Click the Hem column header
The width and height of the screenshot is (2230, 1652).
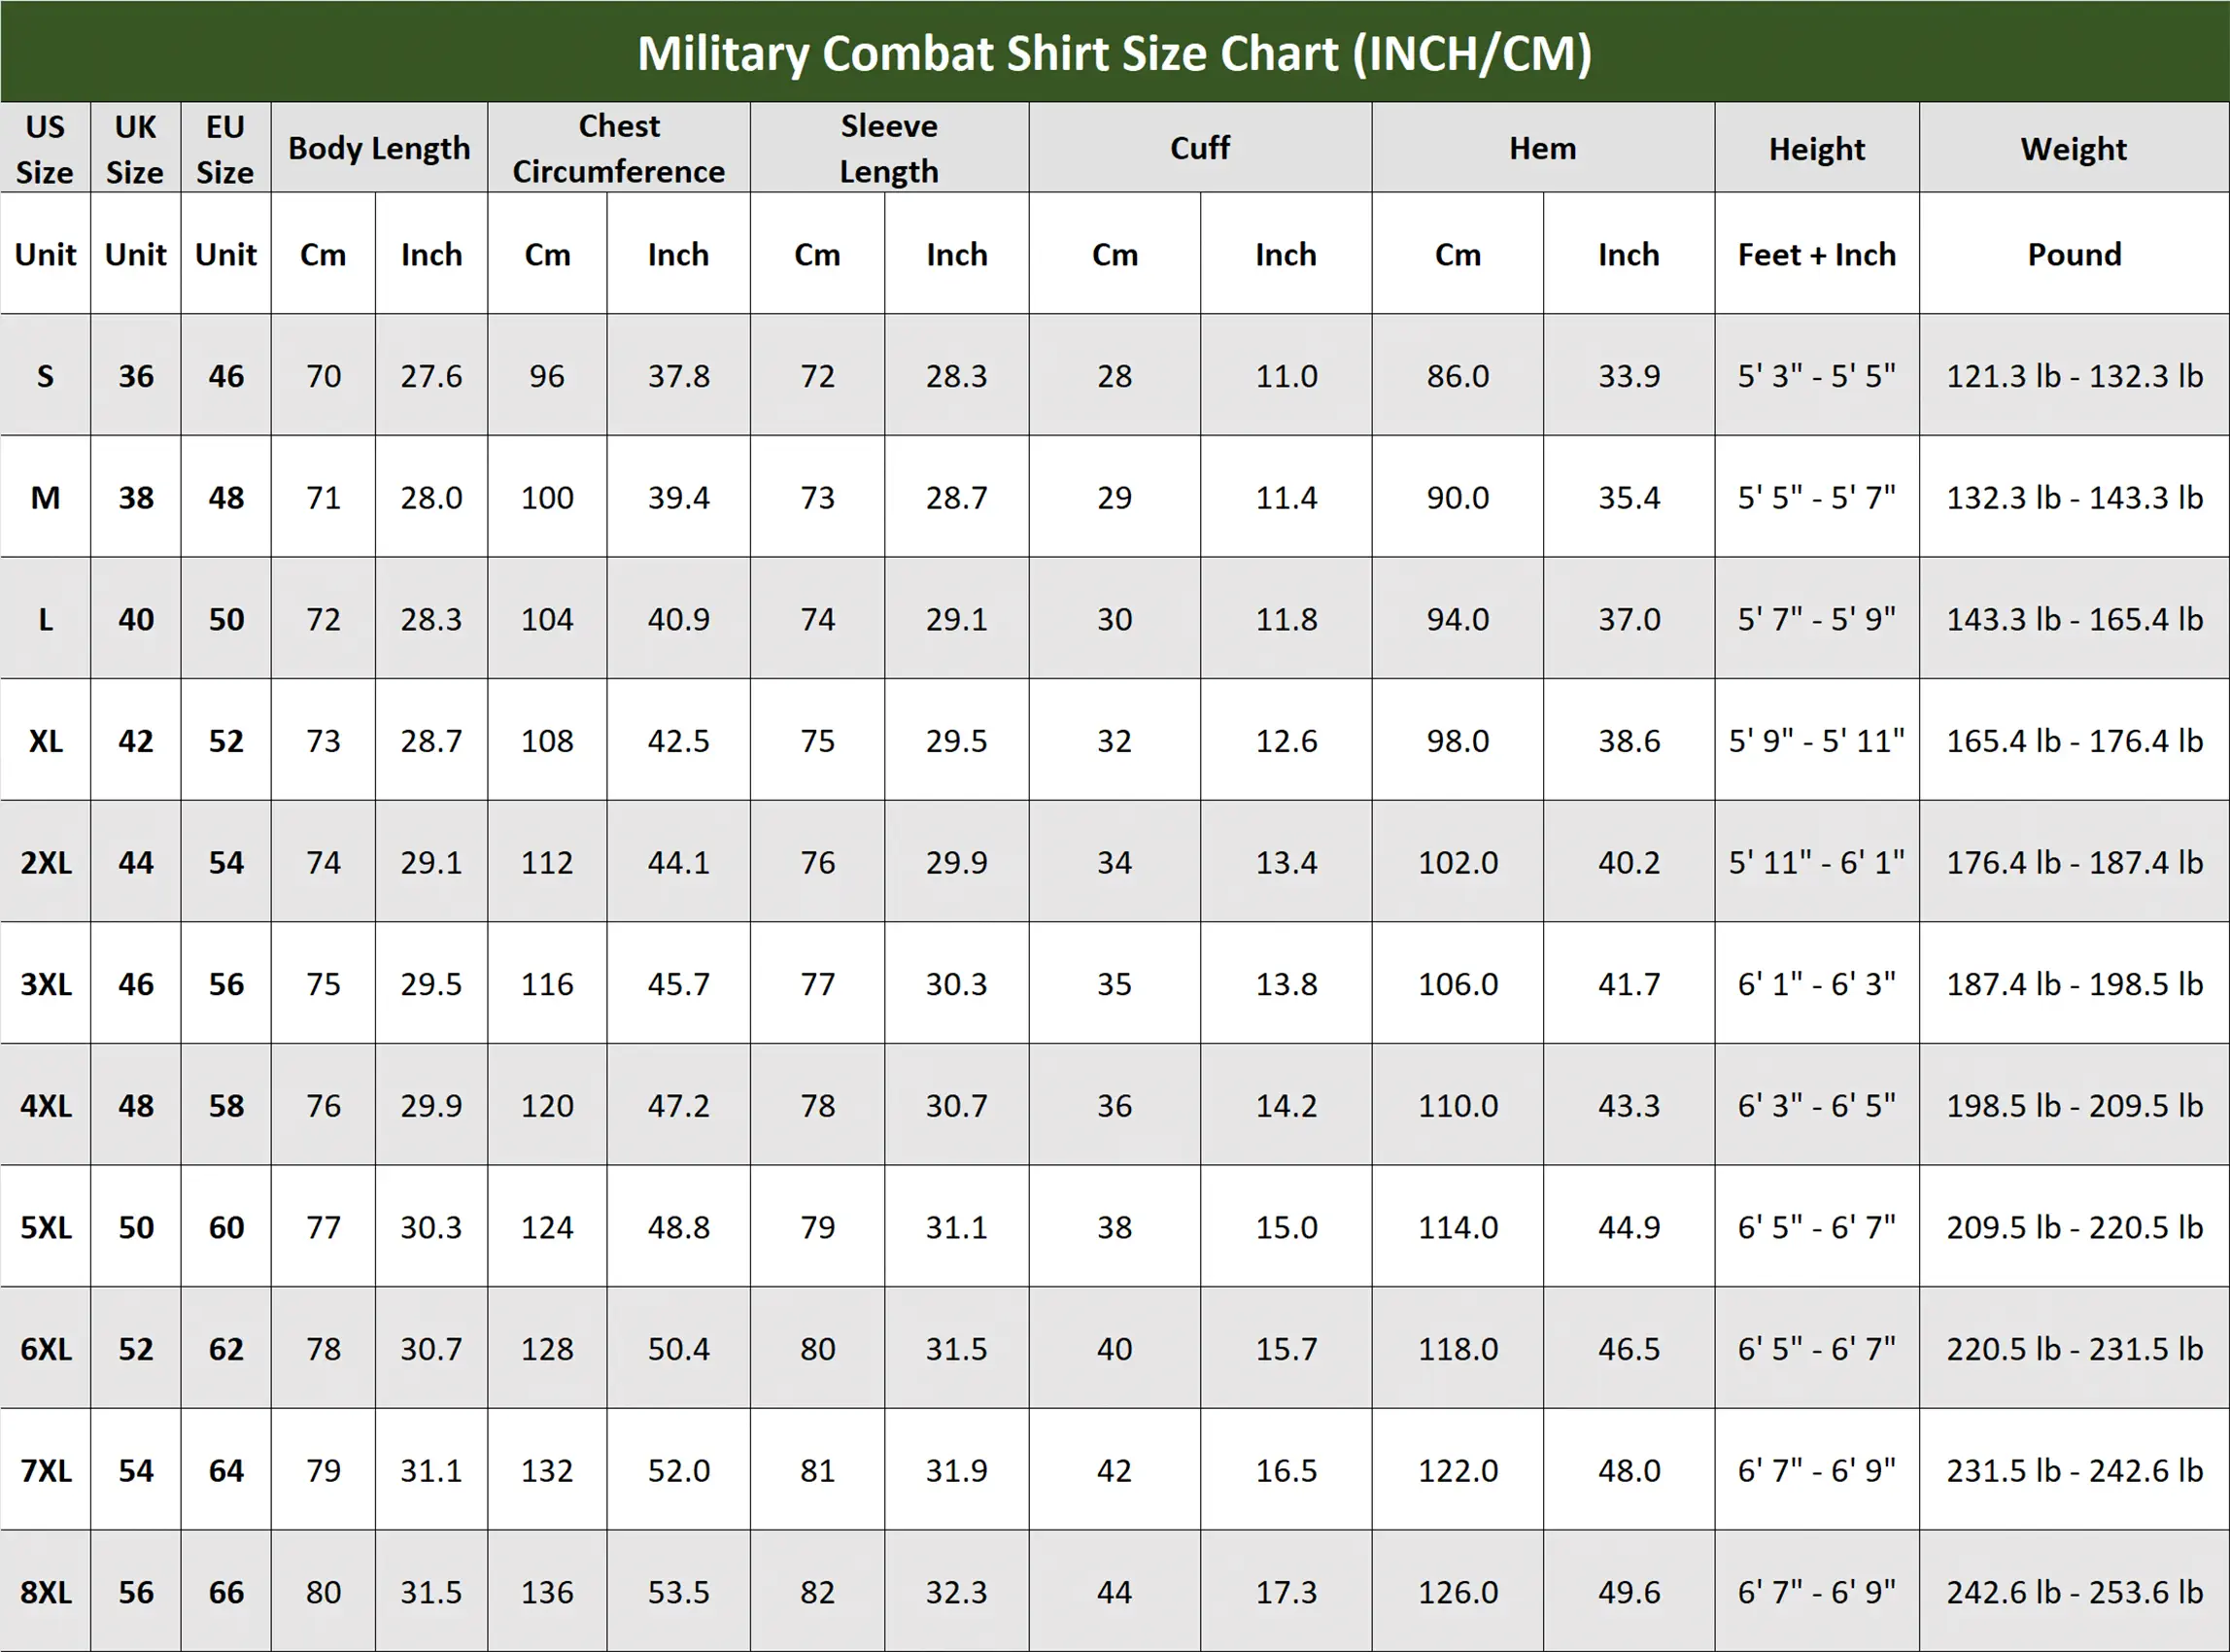[1543, 148]
